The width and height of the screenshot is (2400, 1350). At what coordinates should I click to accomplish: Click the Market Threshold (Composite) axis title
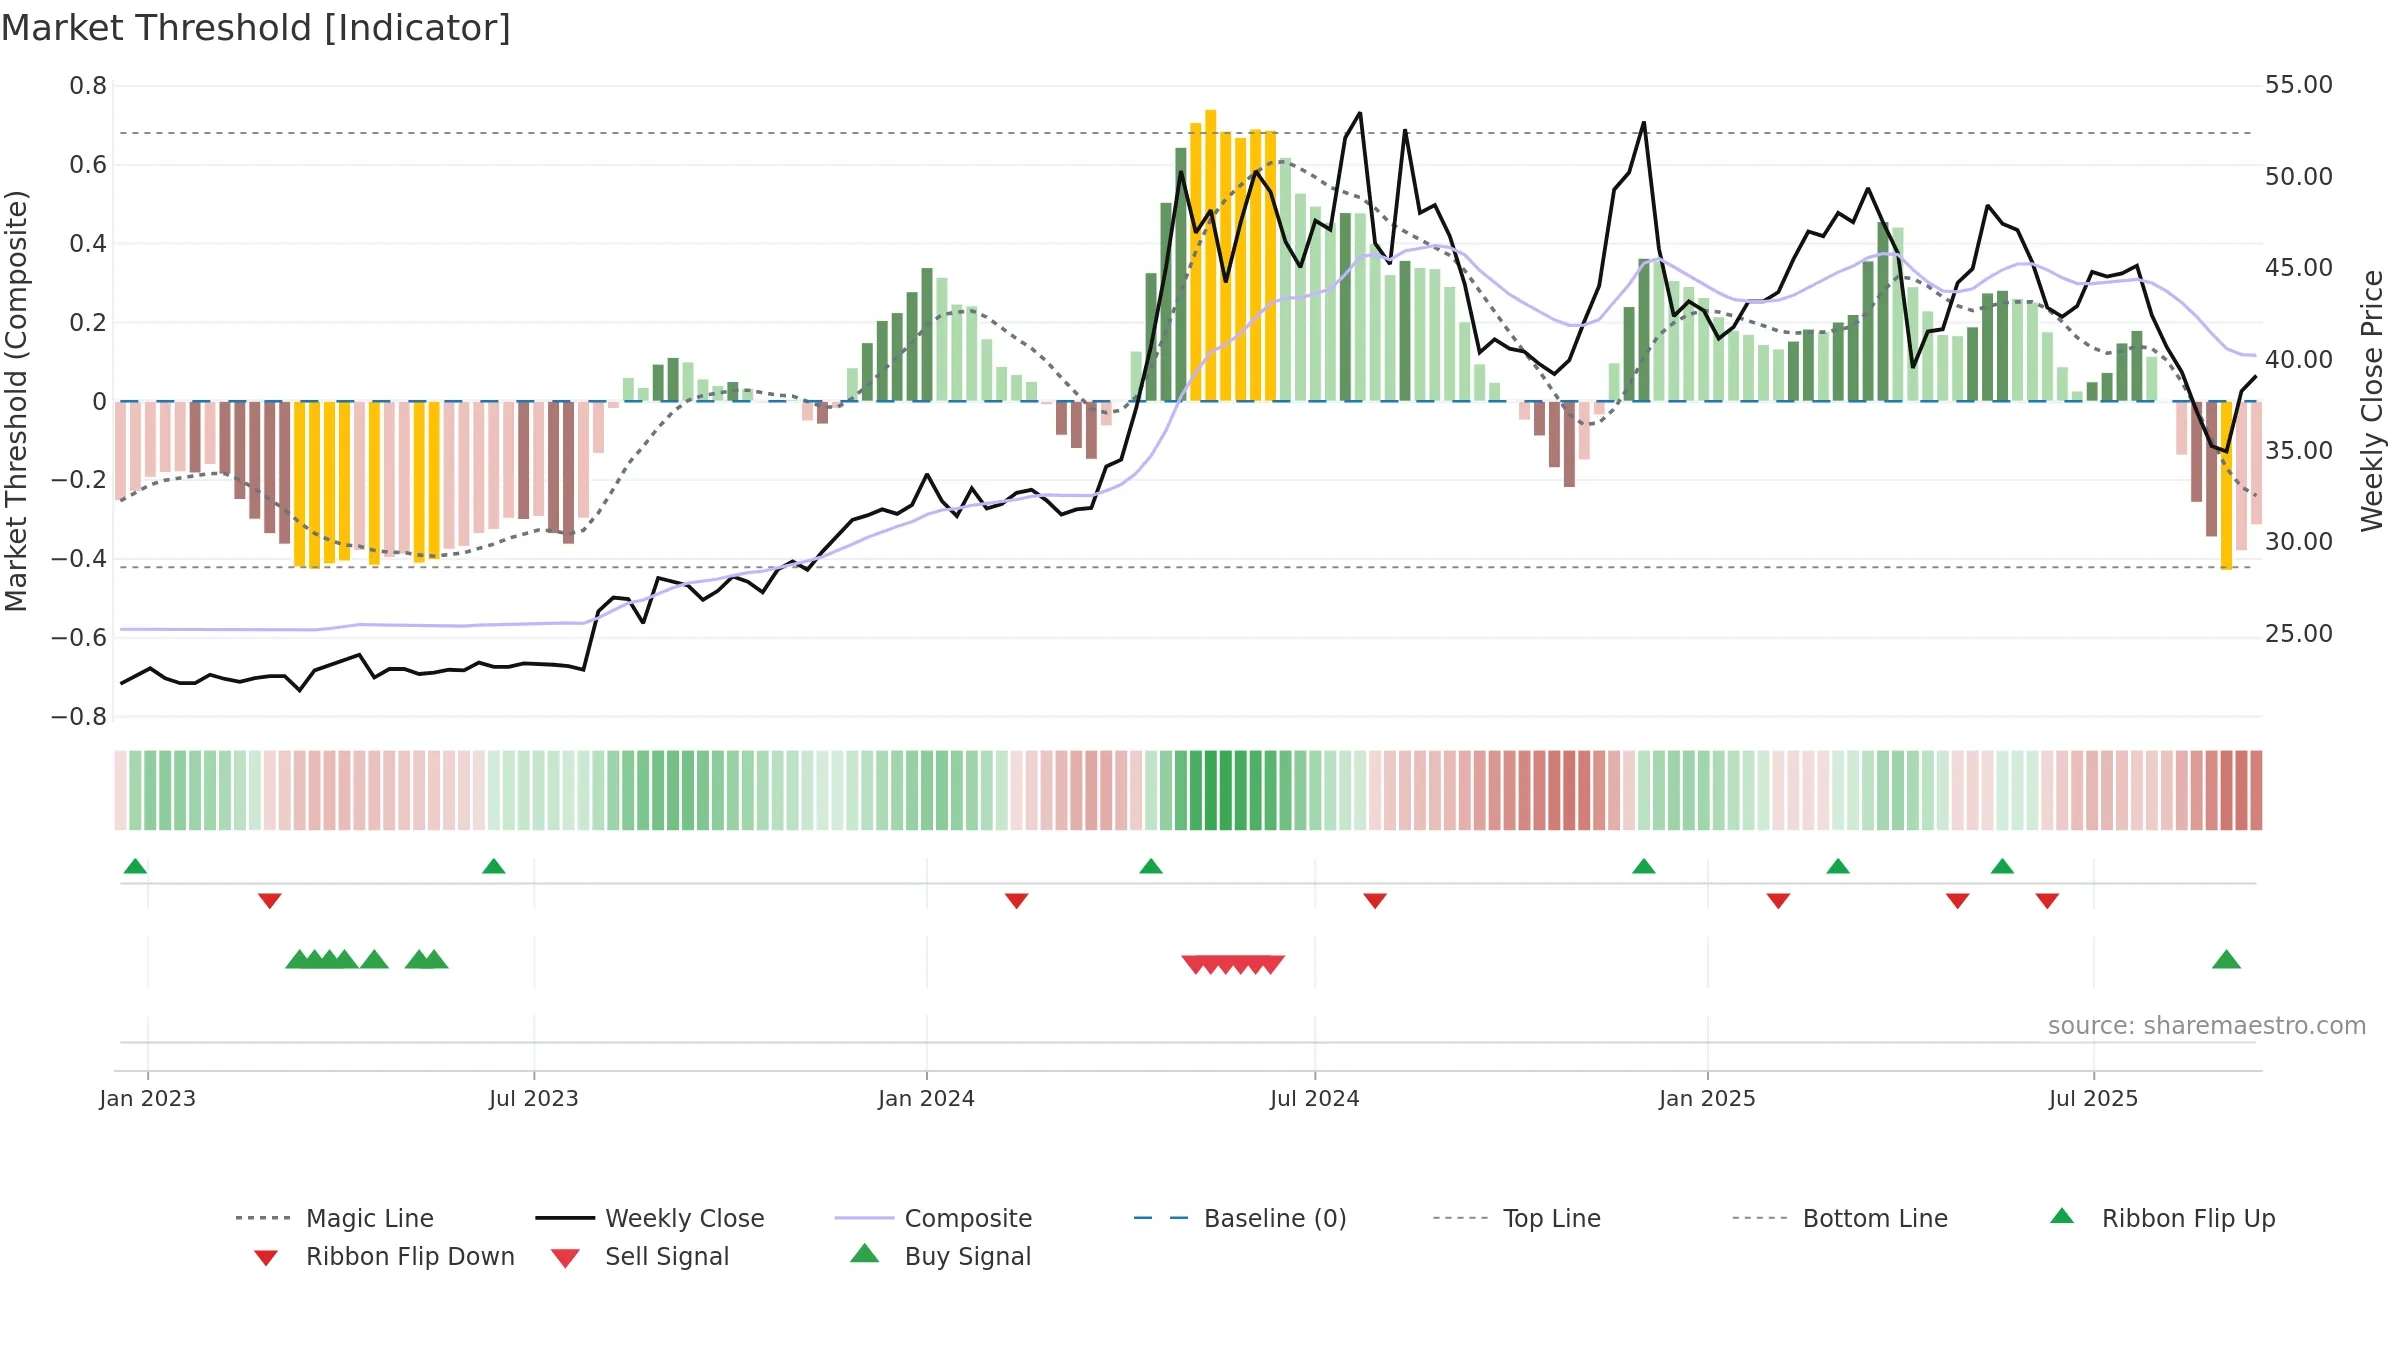pos(16,400)
